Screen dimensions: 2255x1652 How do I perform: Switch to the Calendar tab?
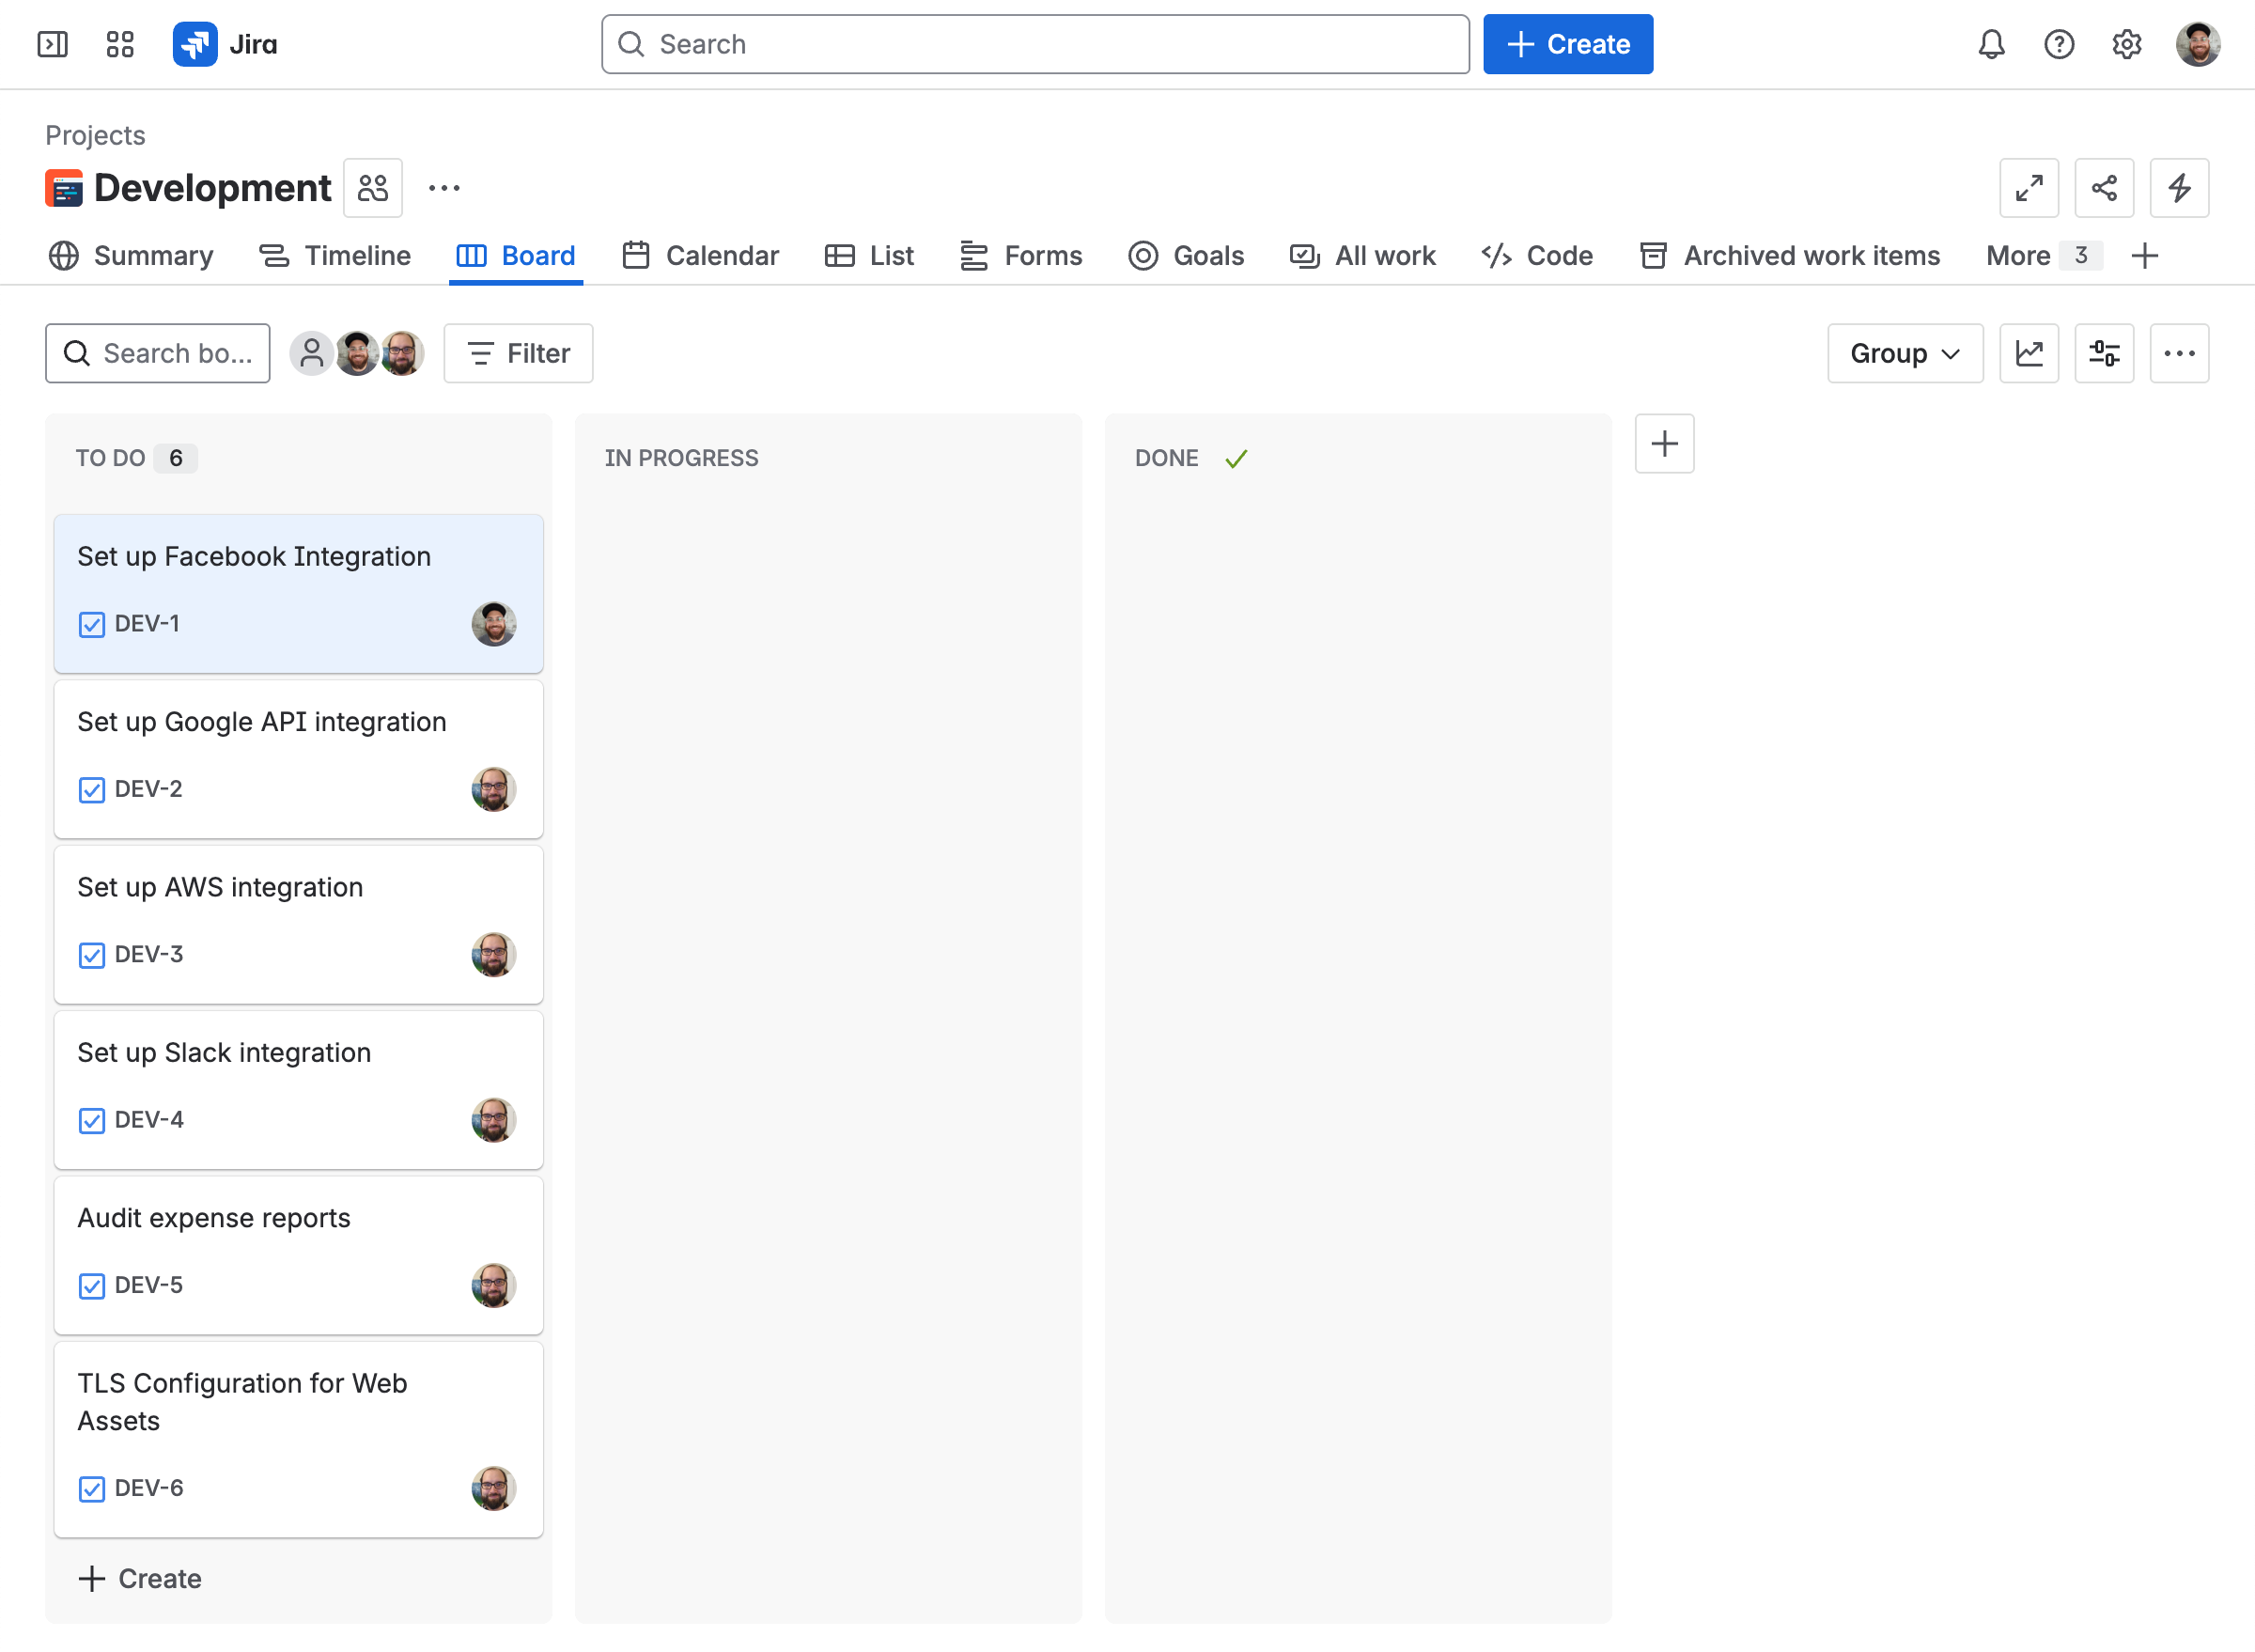coord(700,256)
